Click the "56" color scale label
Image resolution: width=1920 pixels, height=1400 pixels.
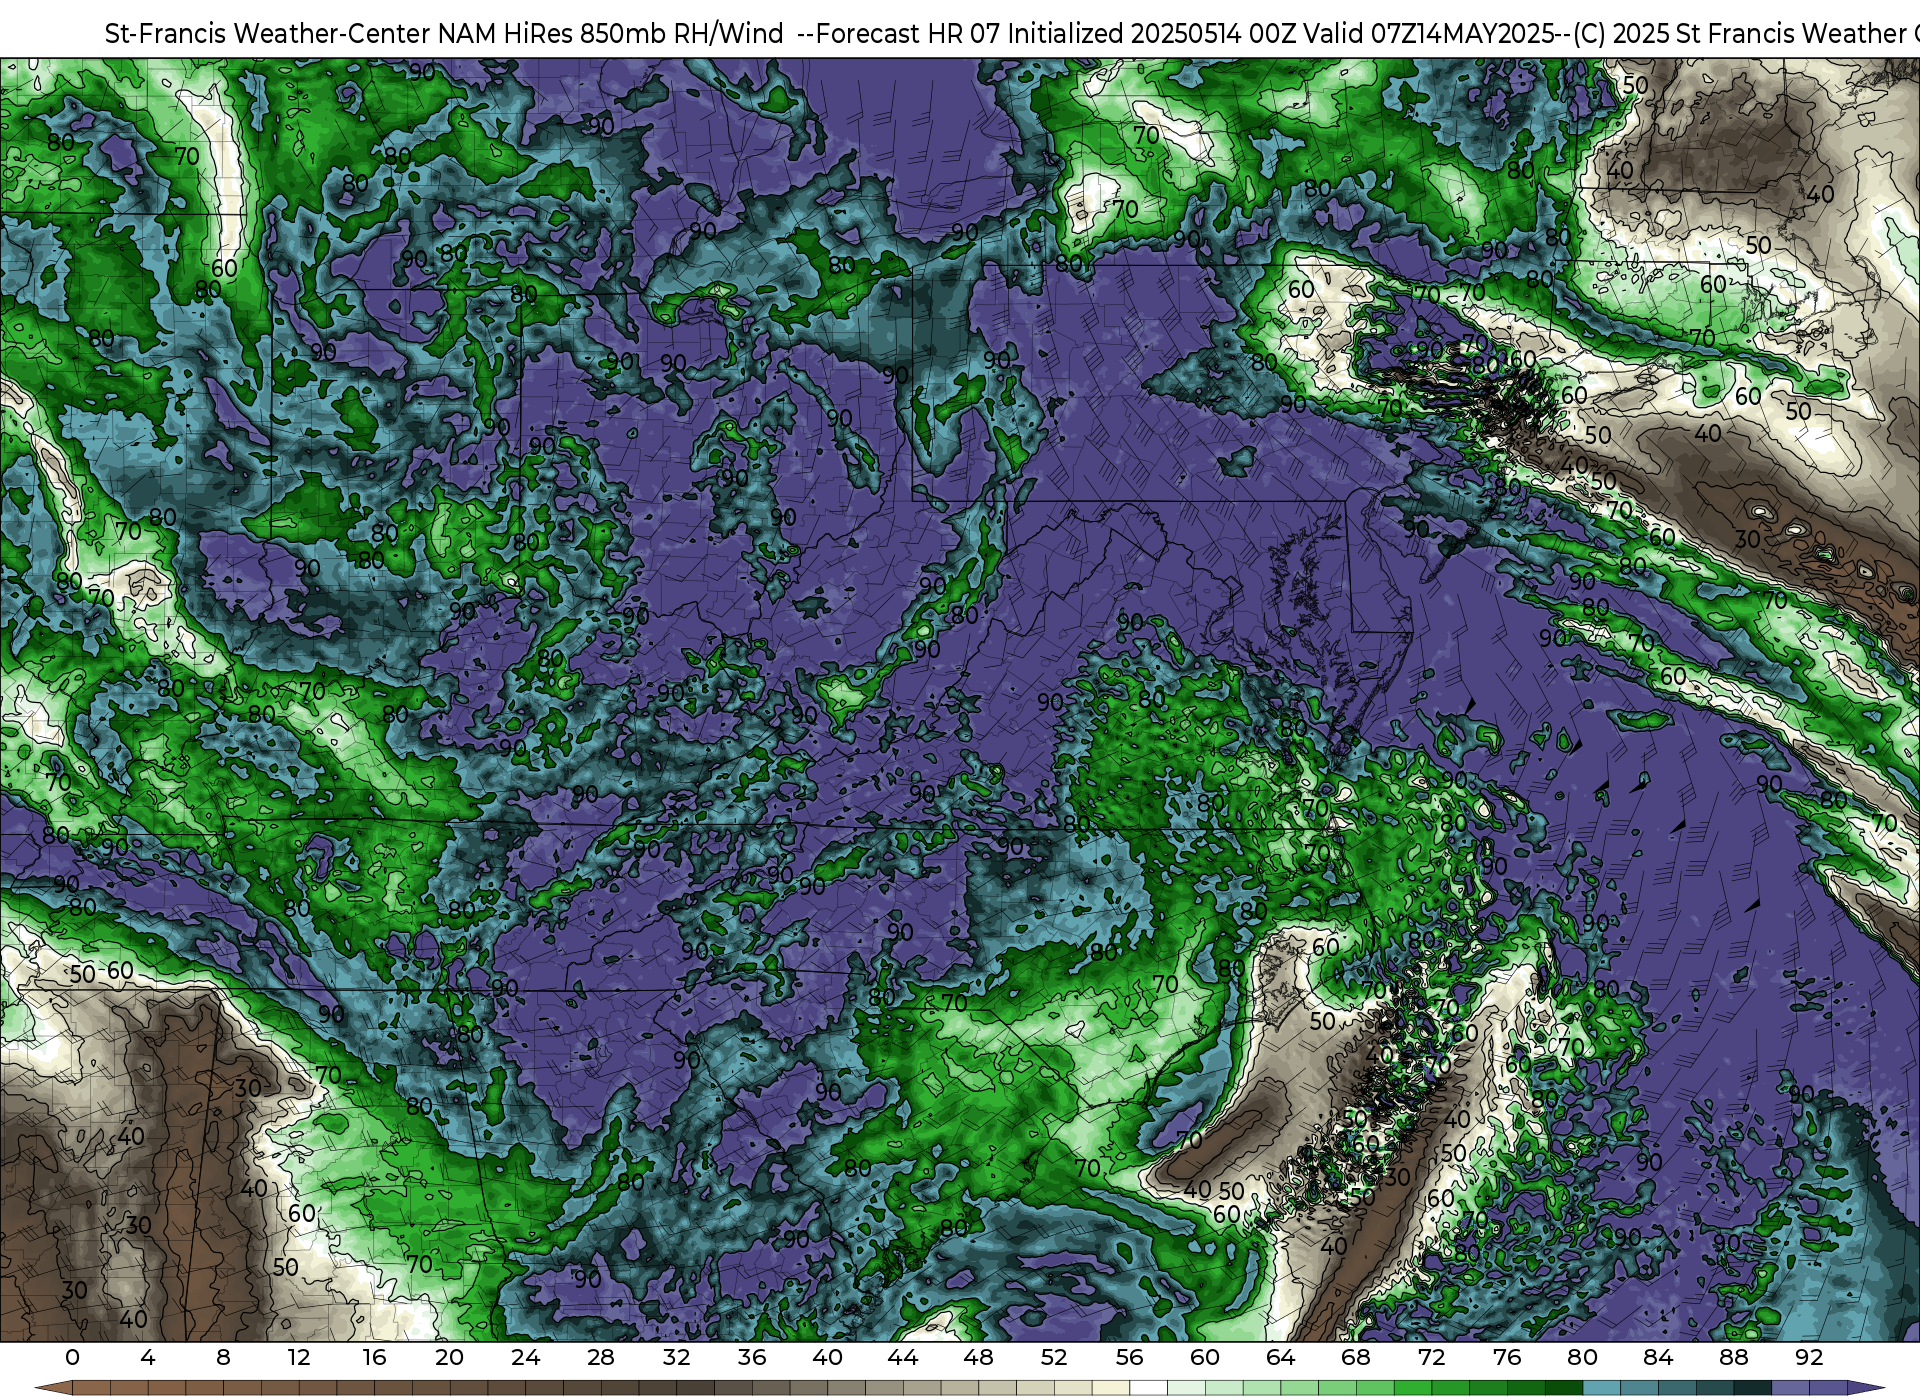coord(1129,1357)
